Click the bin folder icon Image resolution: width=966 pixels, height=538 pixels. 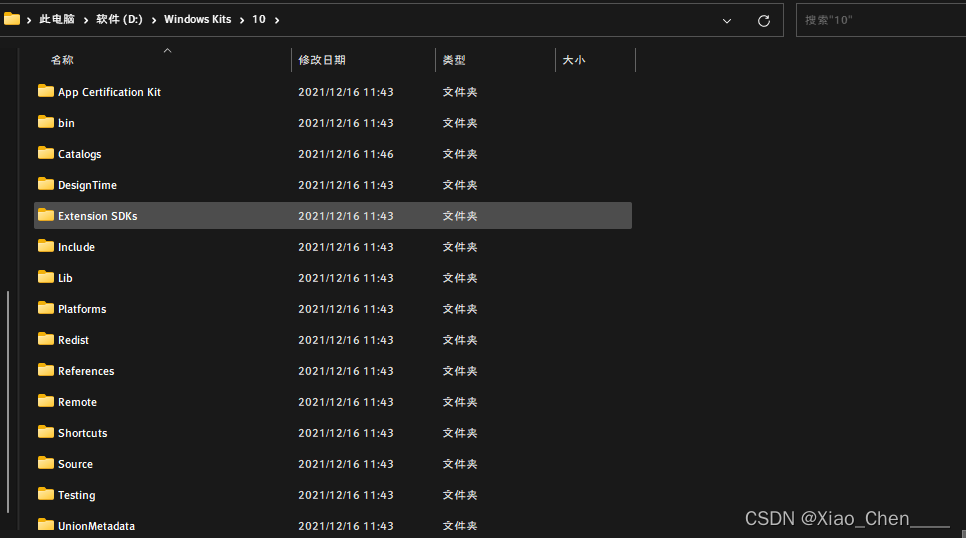tap(46, 122)
